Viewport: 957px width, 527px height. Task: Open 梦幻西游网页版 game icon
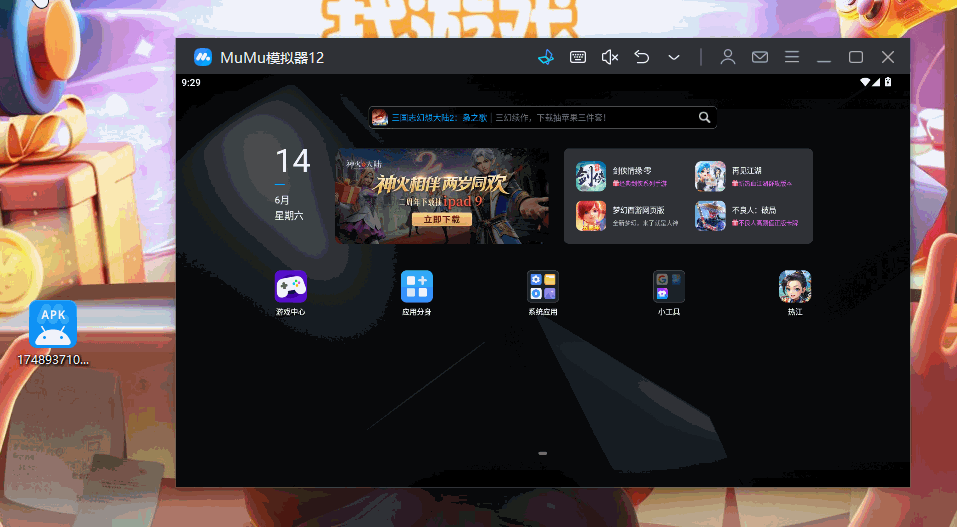pos(591,216)
